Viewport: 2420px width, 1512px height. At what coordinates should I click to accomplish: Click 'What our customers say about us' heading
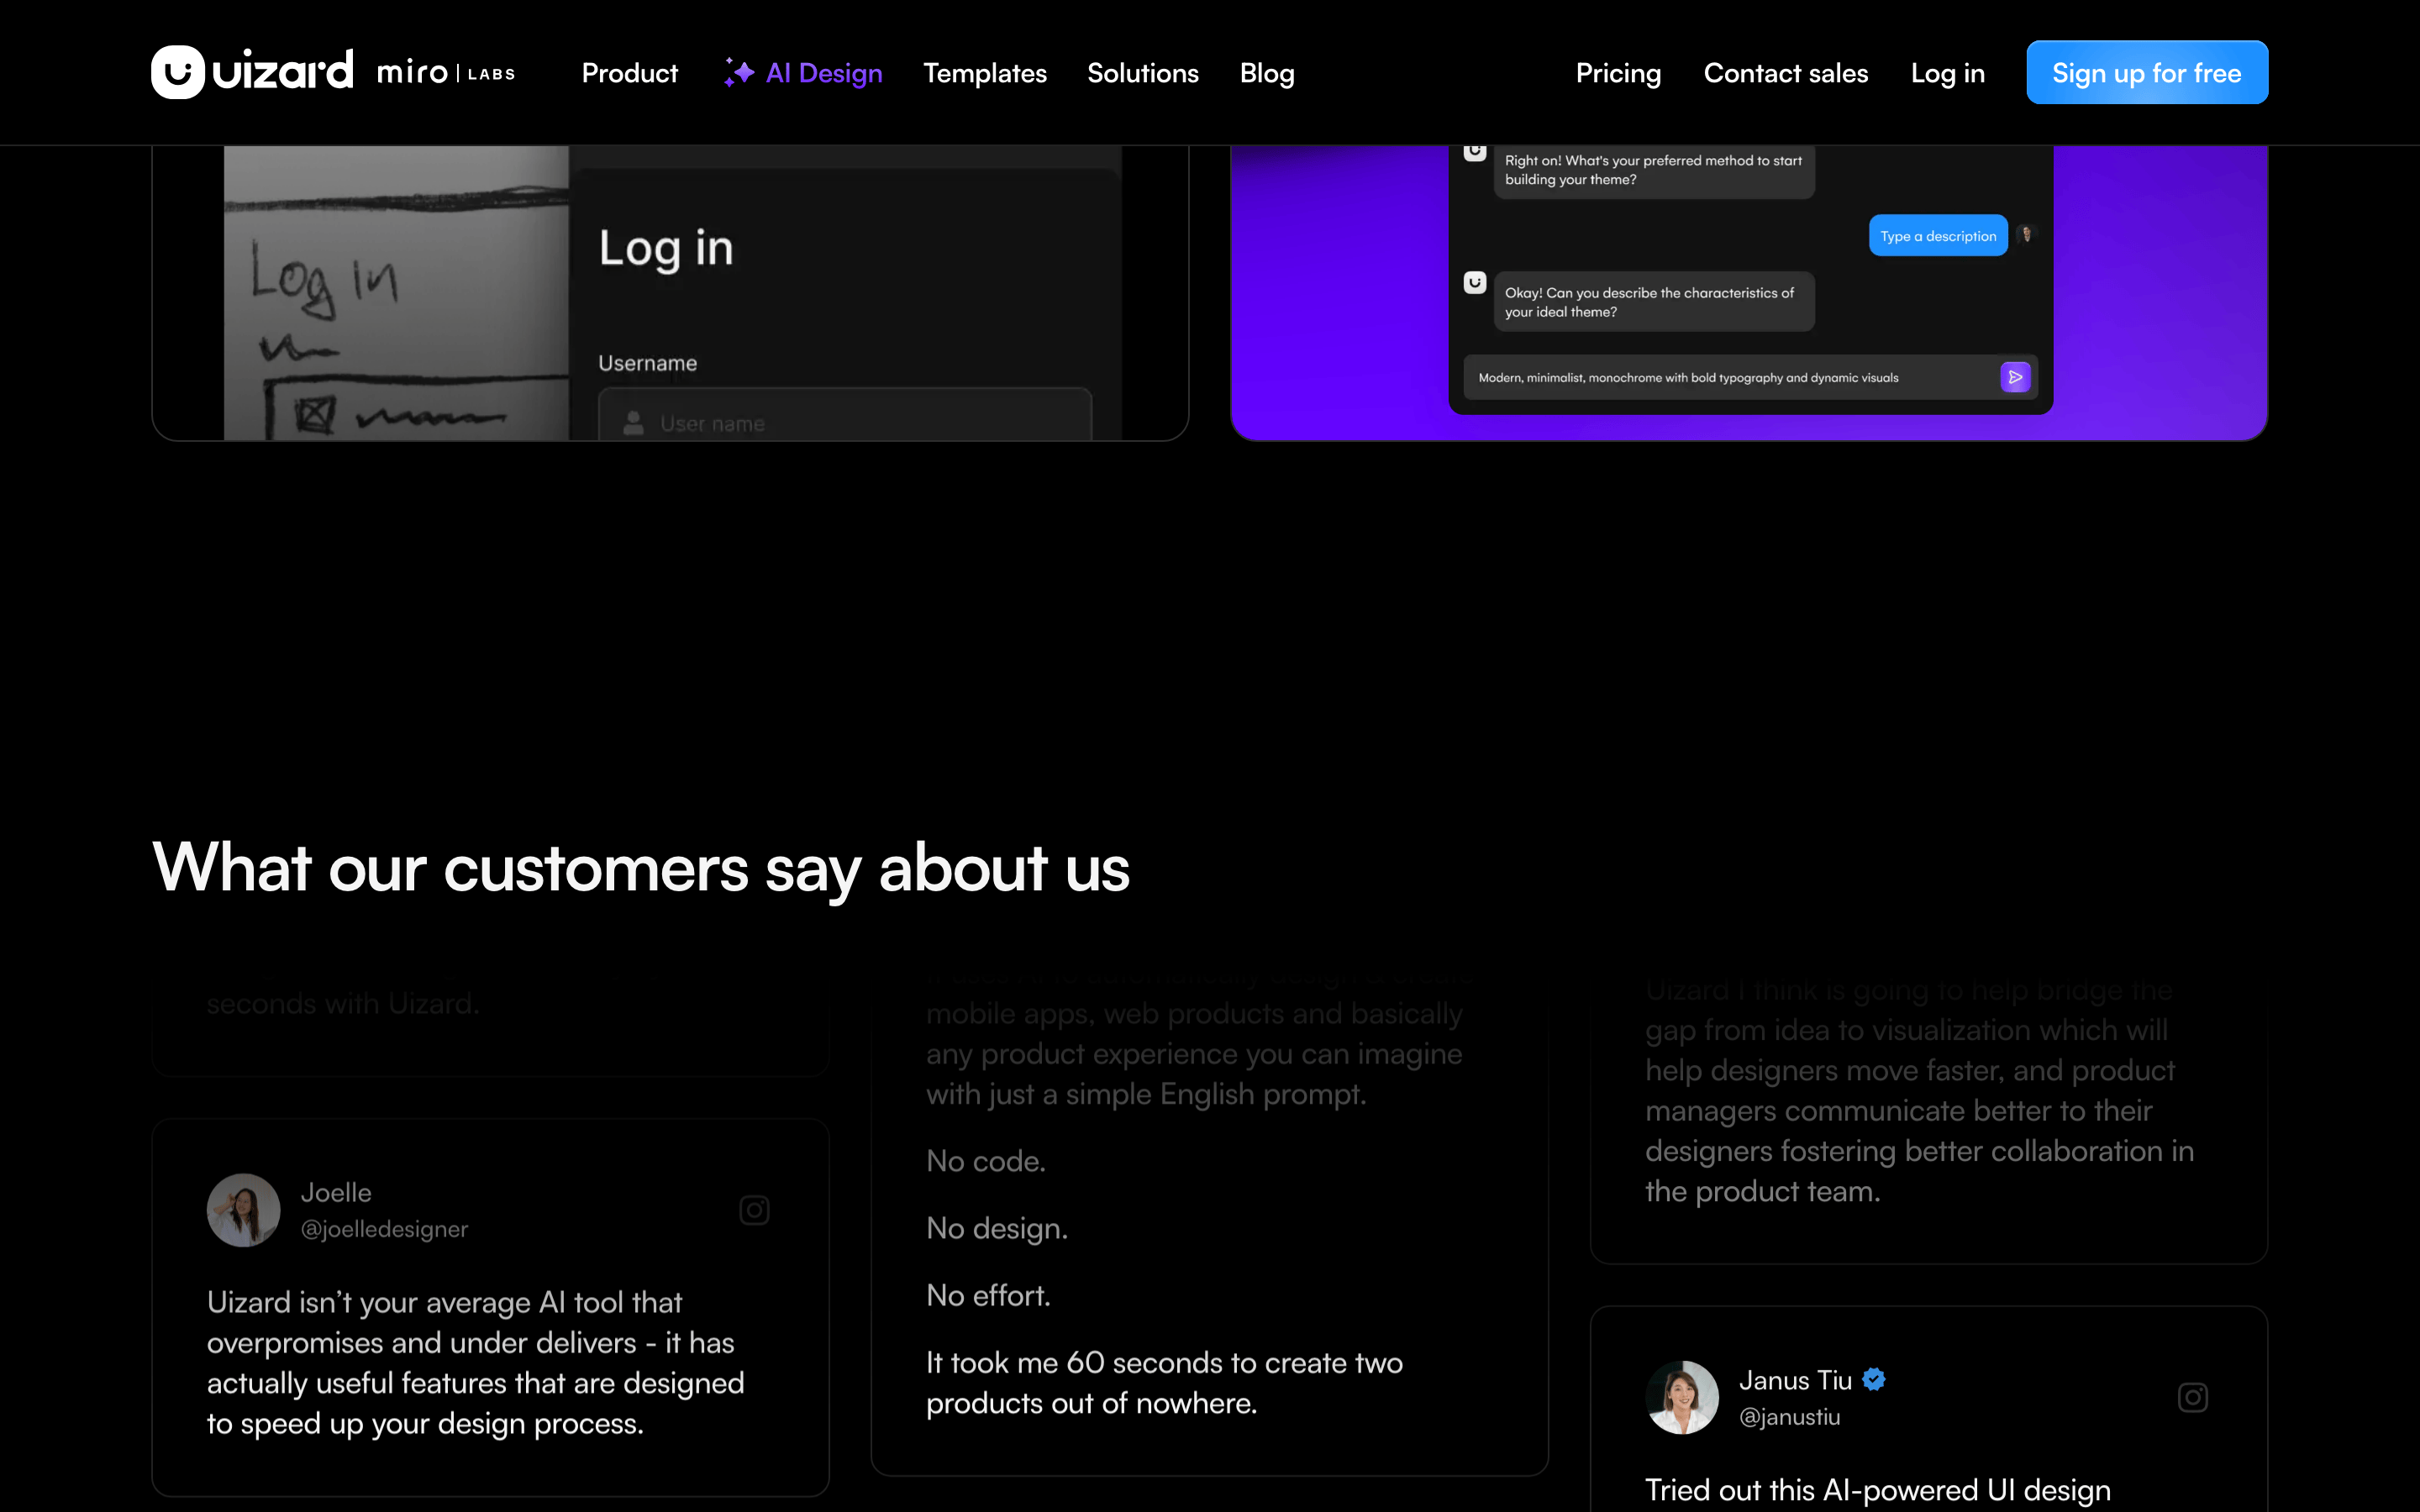(641, 868)
